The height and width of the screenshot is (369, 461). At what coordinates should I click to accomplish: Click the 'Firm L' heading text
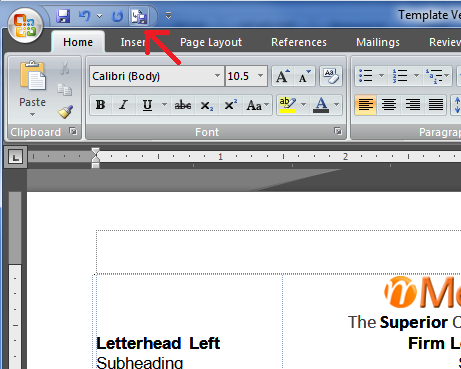[434, 343]
